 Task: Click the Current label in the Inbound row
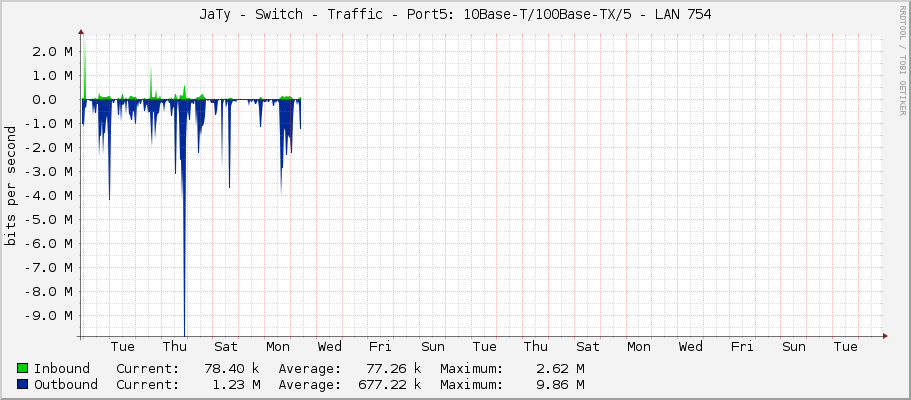[x=148, y=369]
